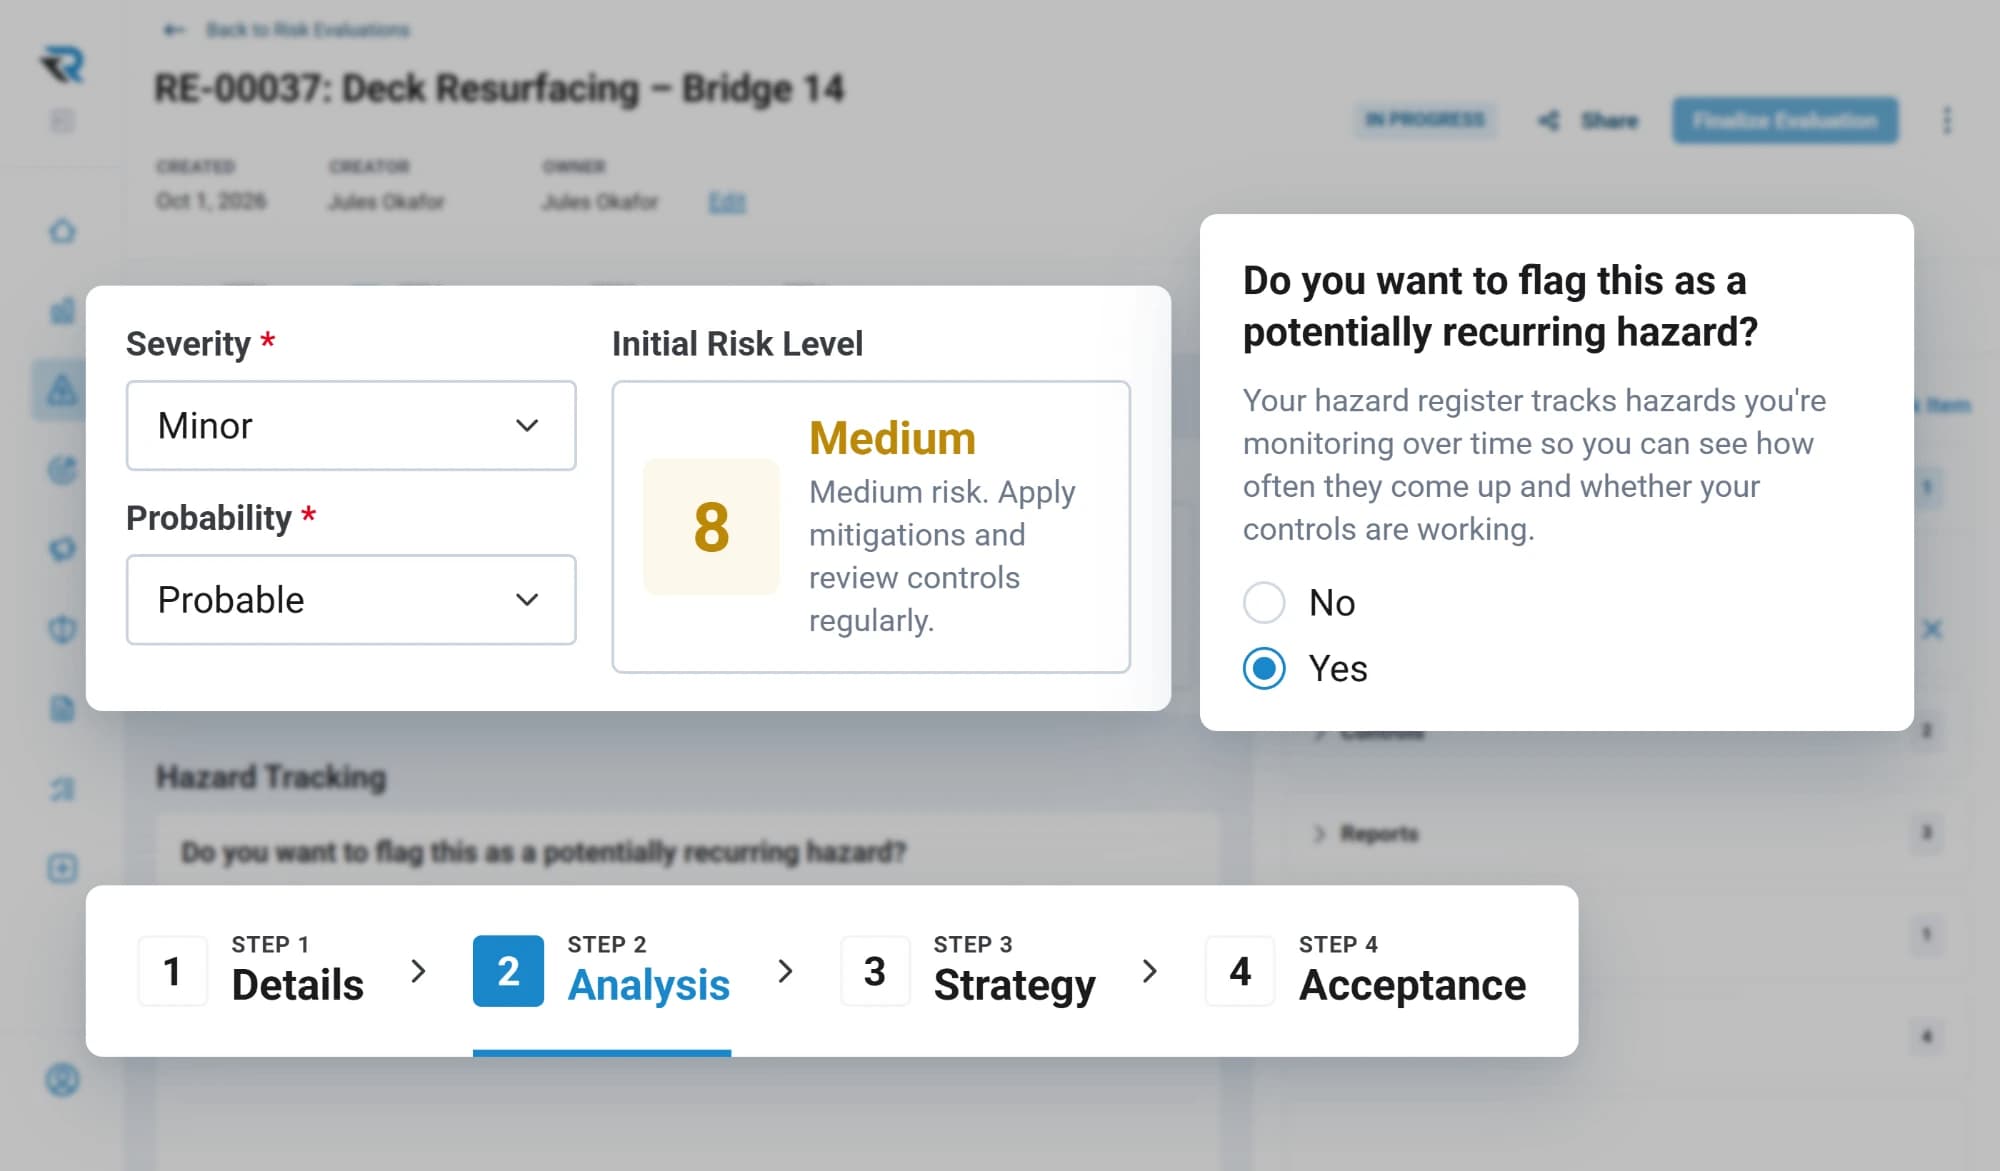Click the Edit link beside the owner
The image size is (2000, 1171).
coord(727,202)
